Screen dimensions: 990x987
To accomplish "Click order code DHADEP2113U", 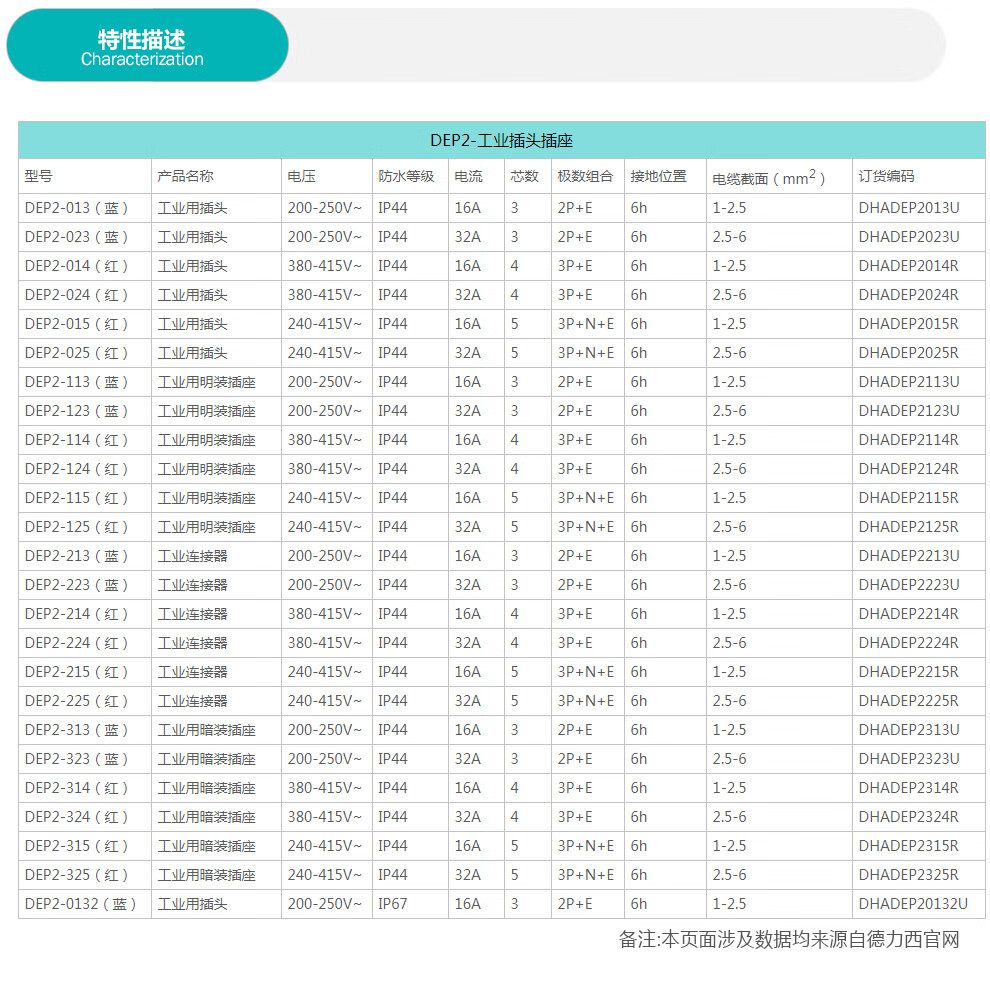I will tap(909, 382).
